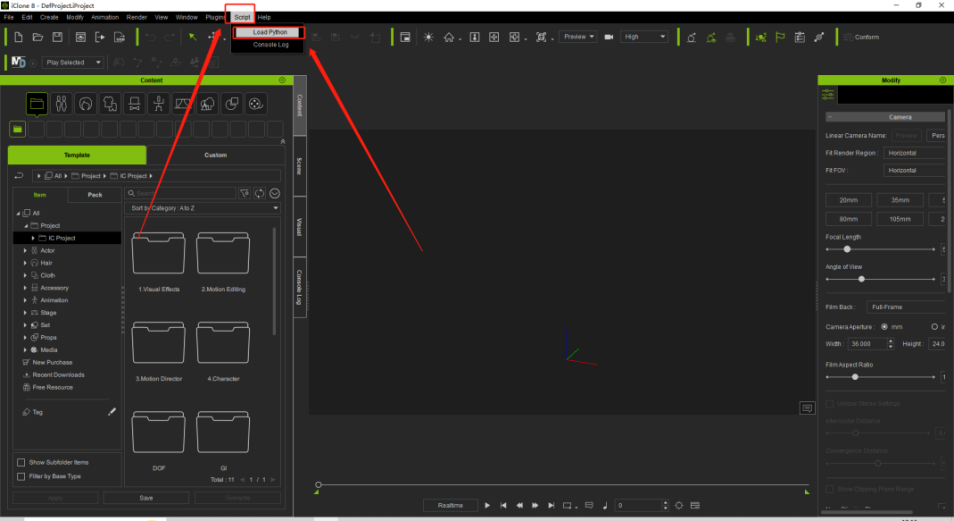Select the Actor category icon in Content
Viewport: 954px width, 521px height.
[x=61, y=103]
